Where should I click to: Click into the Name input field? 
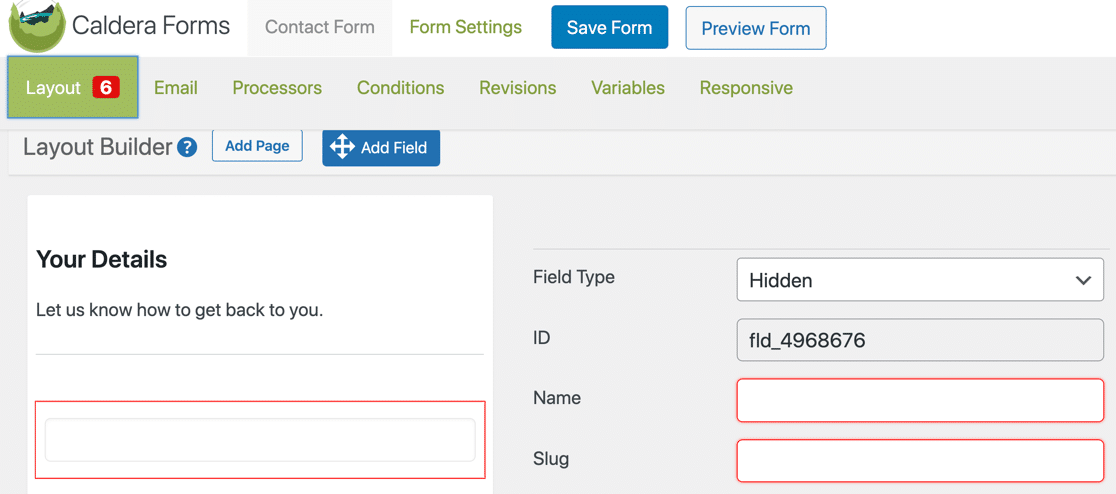(x=919, y=399)
